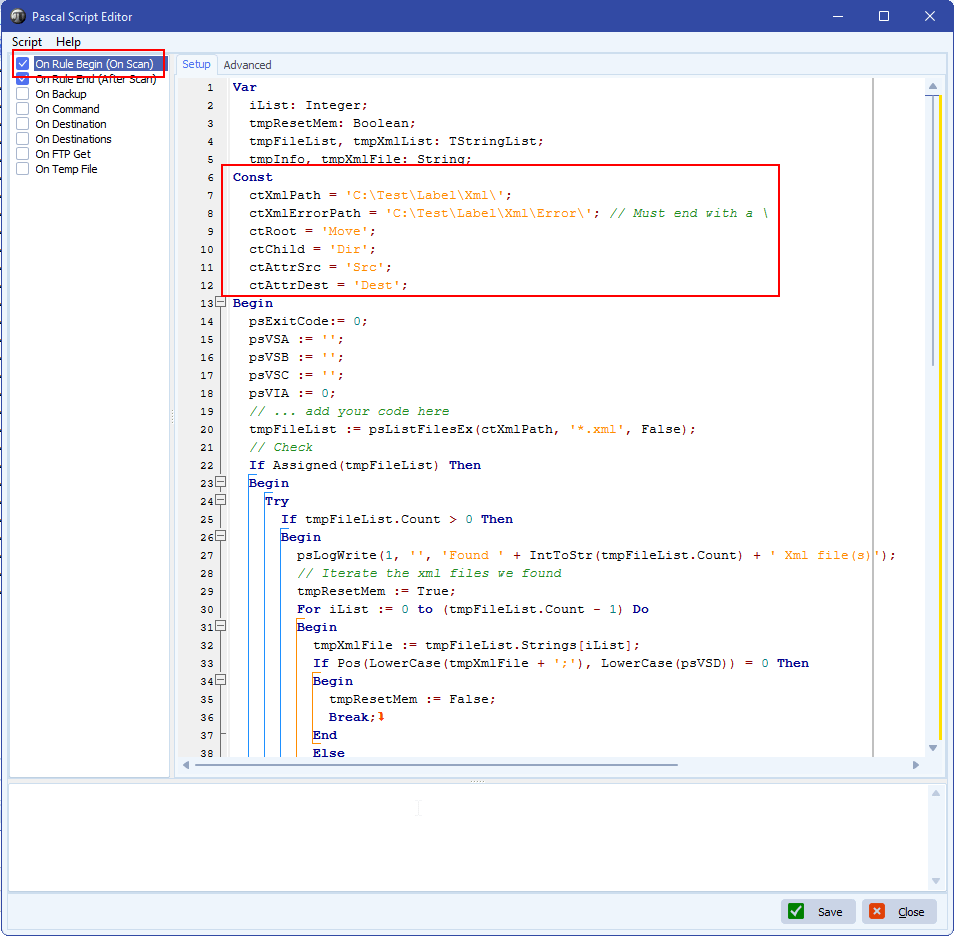Collapse the Begin block at line 13
This screenshot has width=954, height=936.
[221, 303]
